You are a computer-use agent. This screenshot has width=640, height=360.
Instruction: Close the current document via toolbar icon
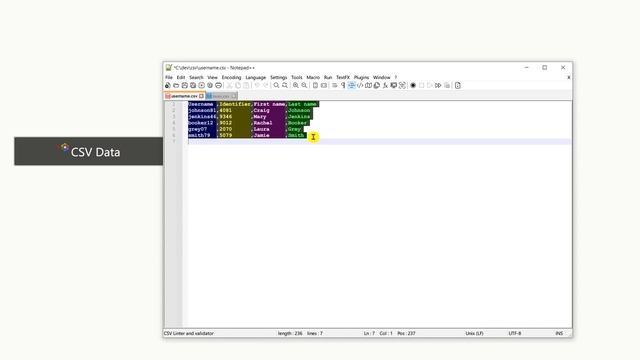[x=202, y=85]
